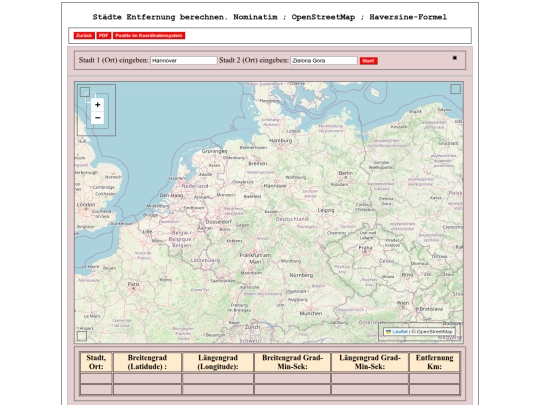Open the OpenStreetMap copyright link

coord(434,332)
